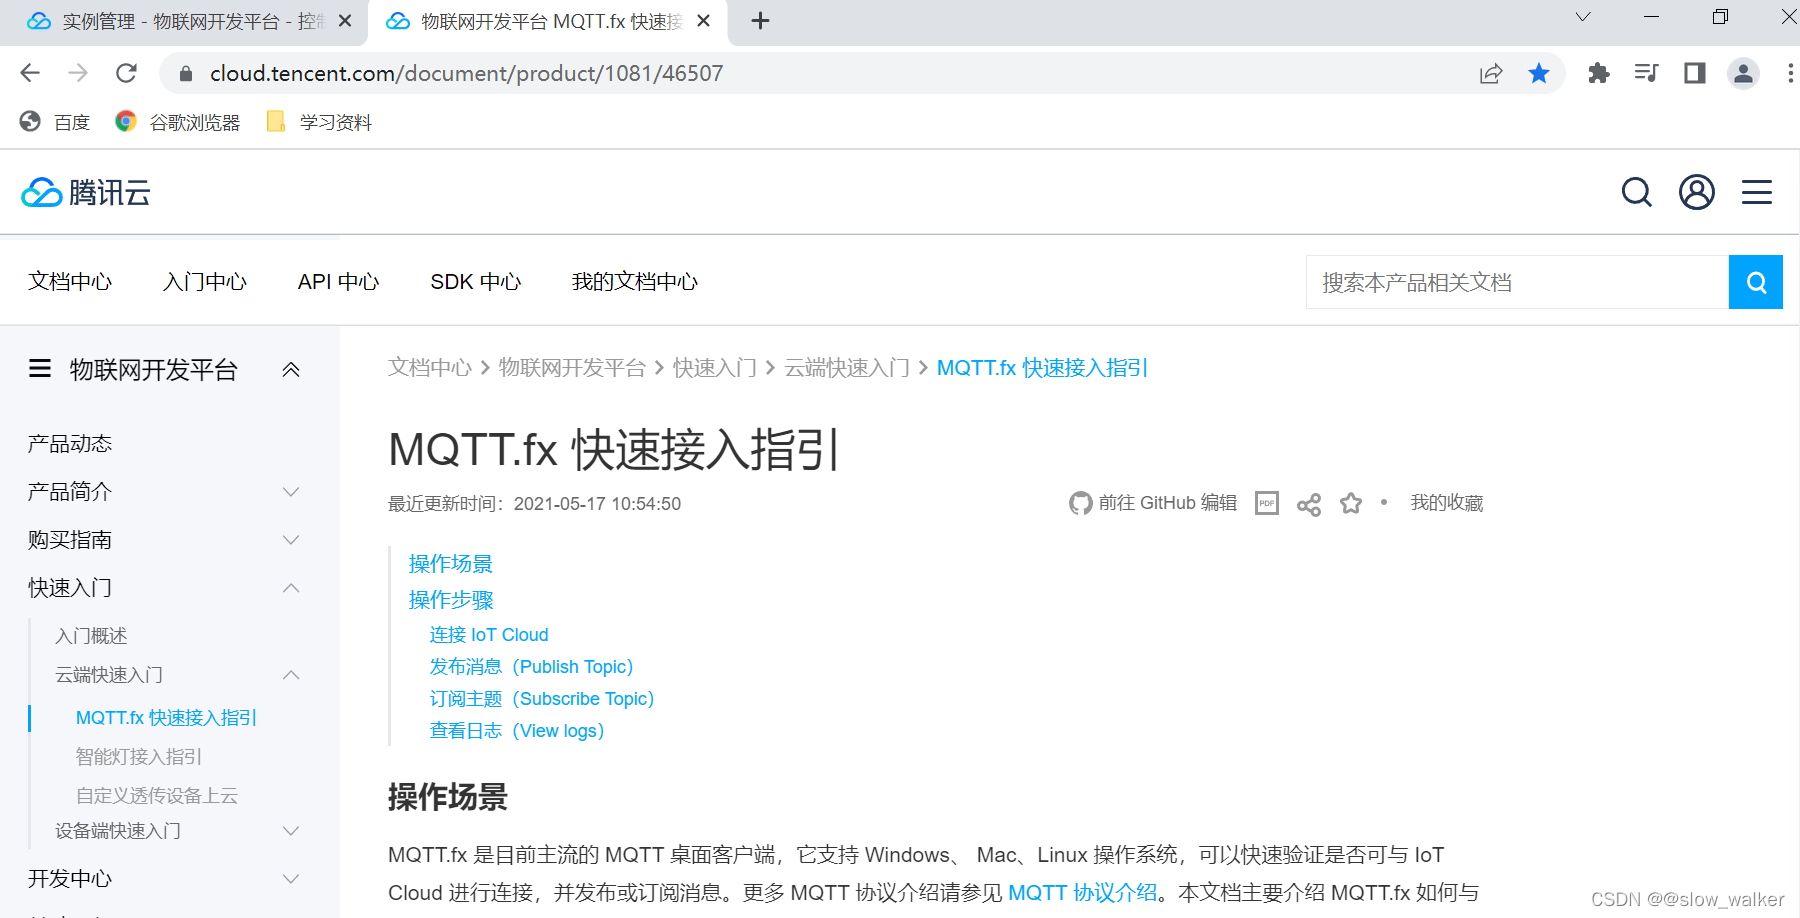
Task: Expand the 购买指南 sidebar section
Action: [x=291, y=540]
